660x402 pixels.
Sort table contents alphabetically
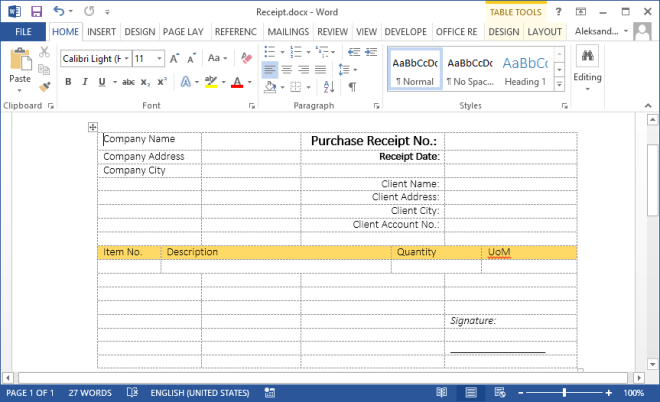(x=329, y=87)
